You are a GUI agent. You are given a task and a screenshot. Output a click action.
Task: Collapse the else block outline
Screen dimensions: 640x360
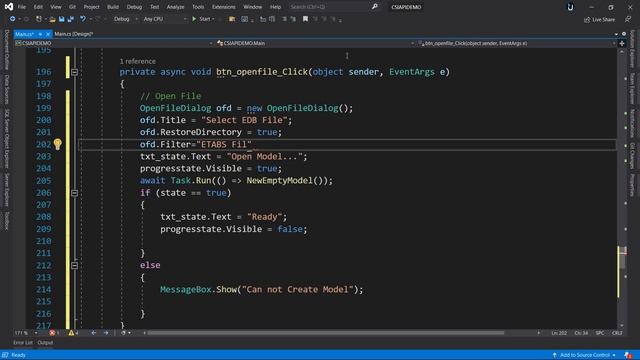click(x=75, y=265)
